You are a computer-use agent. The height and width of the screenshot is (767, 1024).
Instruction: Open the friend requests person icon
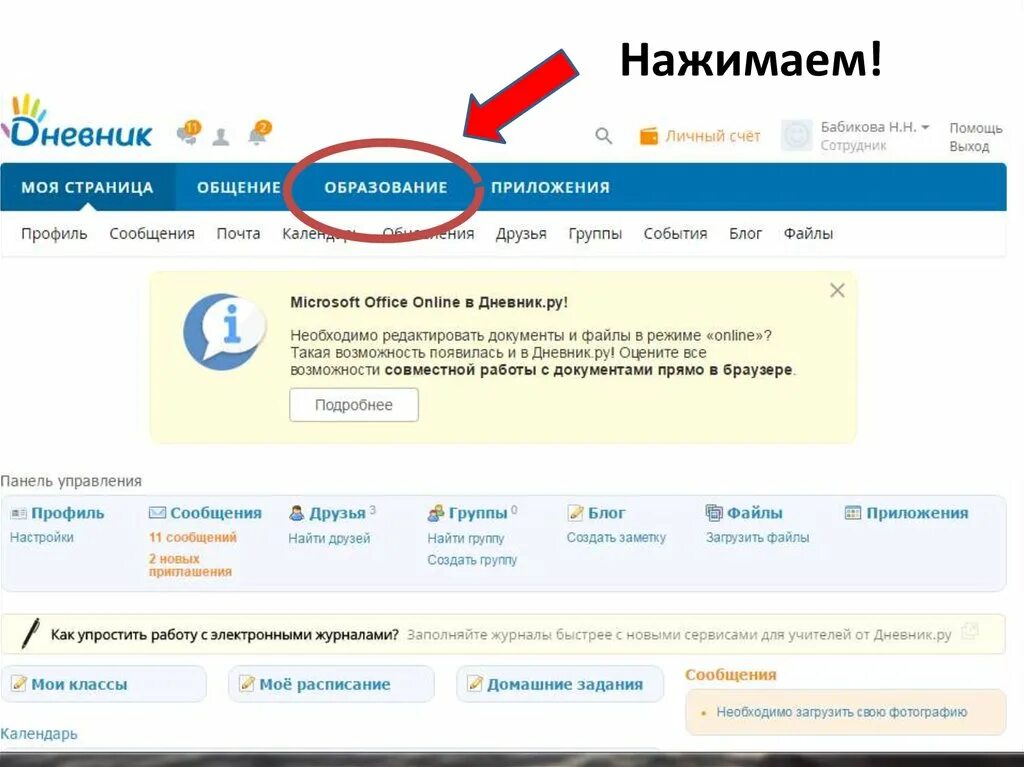[221, 137]
